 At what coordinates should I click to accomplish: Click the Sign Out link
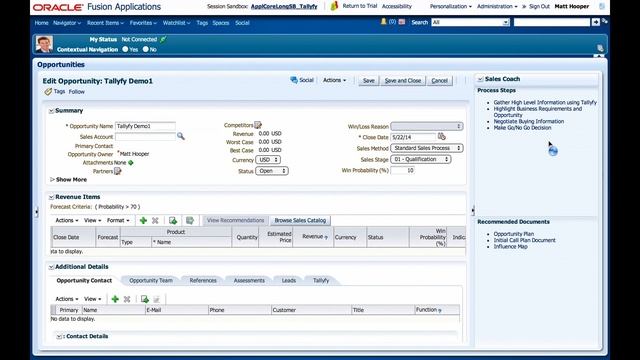coord(539,6)
